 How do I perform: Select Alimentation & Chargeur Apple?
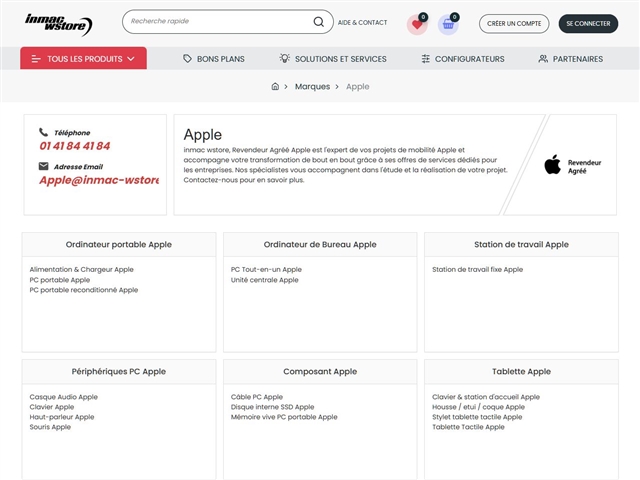coord(81,269)
